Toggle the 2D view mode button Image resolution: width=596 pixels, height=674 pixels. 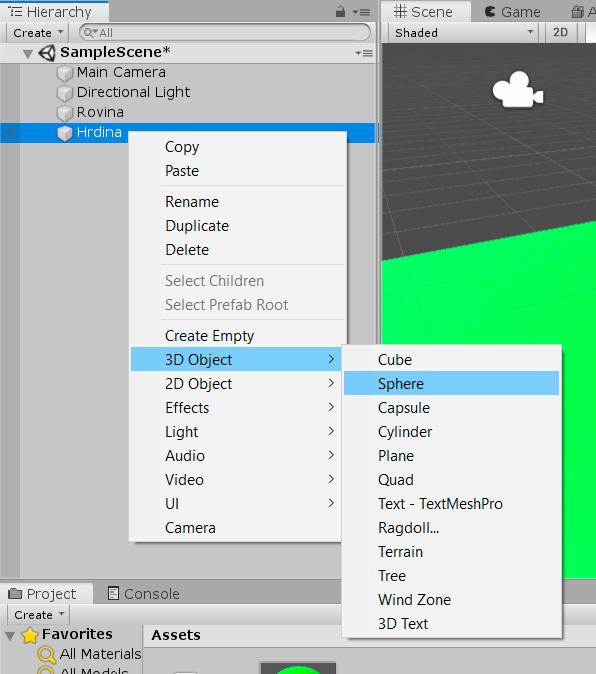560,33
